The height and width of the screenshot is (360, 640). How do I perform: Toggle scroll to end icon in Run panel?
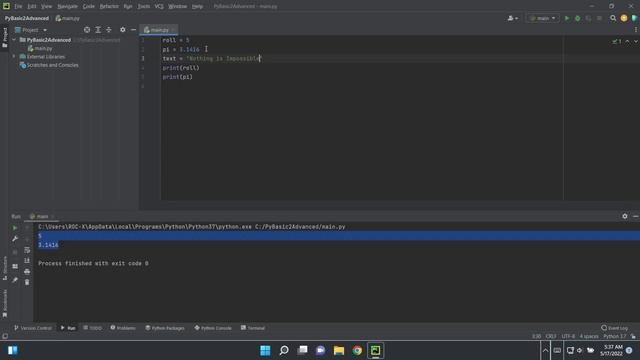(x=27, y=260)
